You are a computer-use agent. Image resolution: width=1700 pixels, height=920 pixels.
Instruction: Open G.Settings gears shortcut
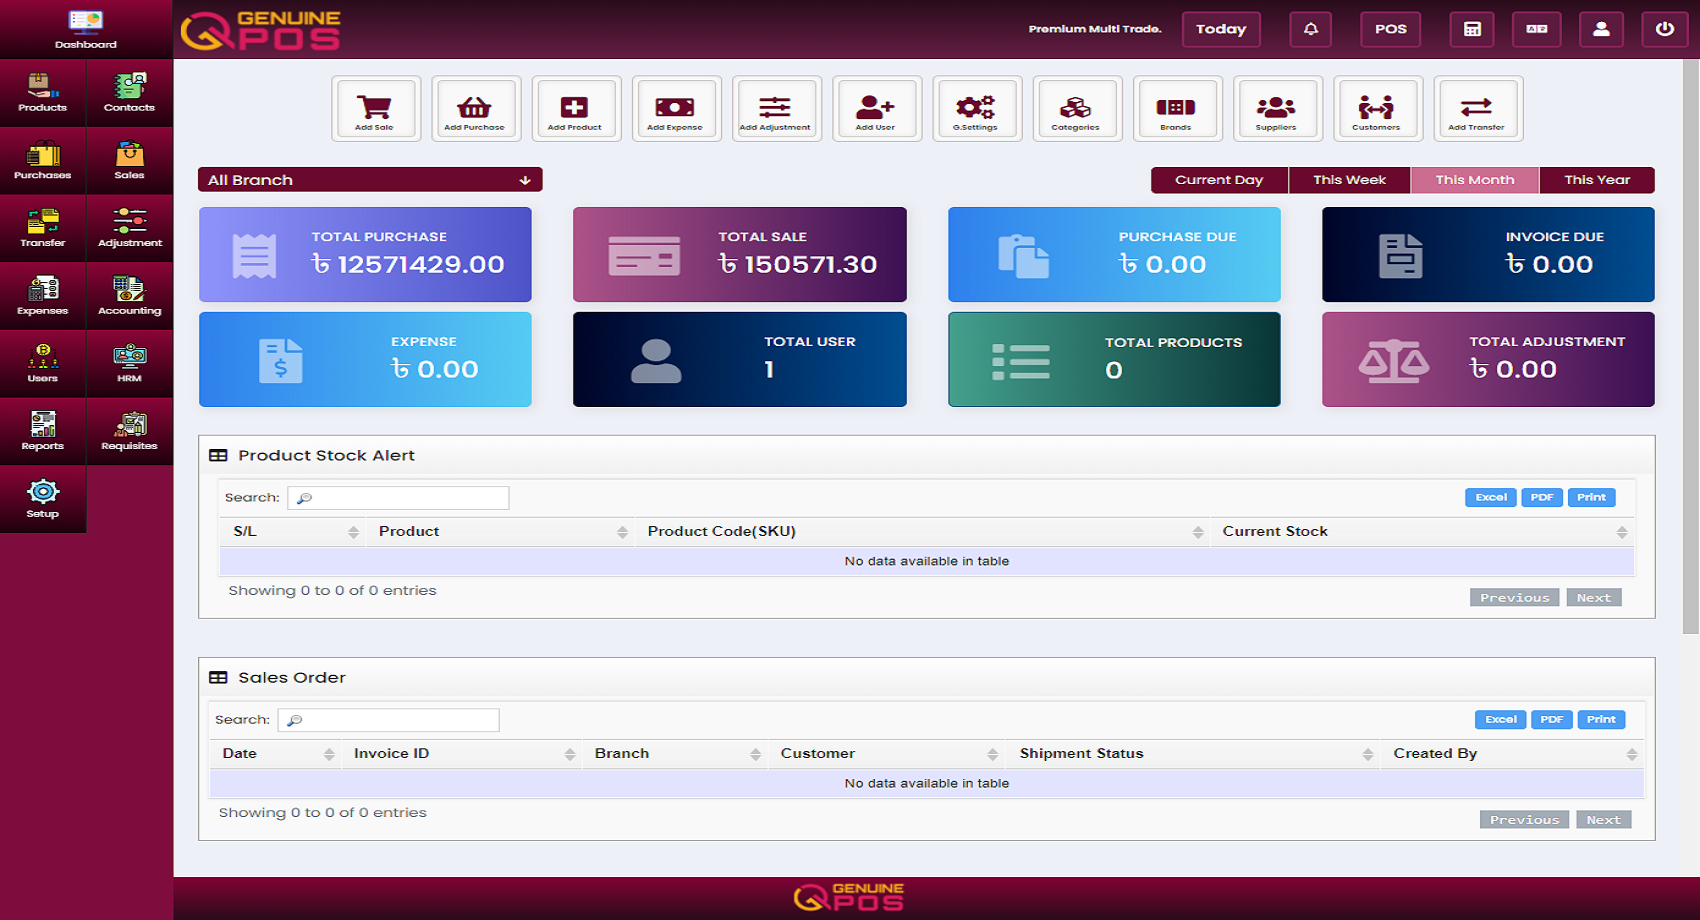(976, 109)
